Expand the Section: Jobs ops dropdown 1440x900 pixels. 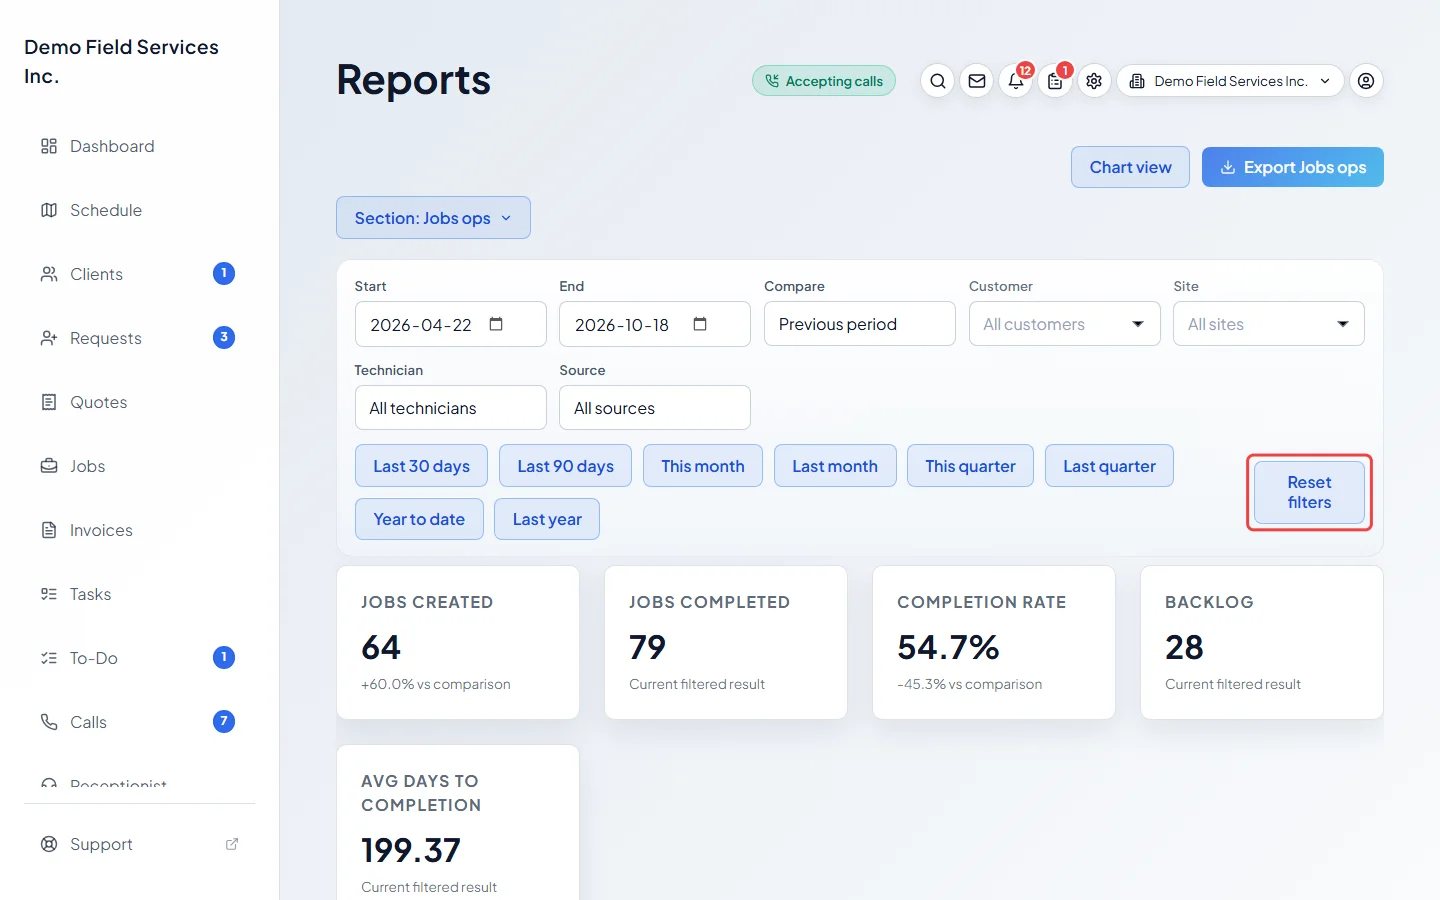coord(433,218)
